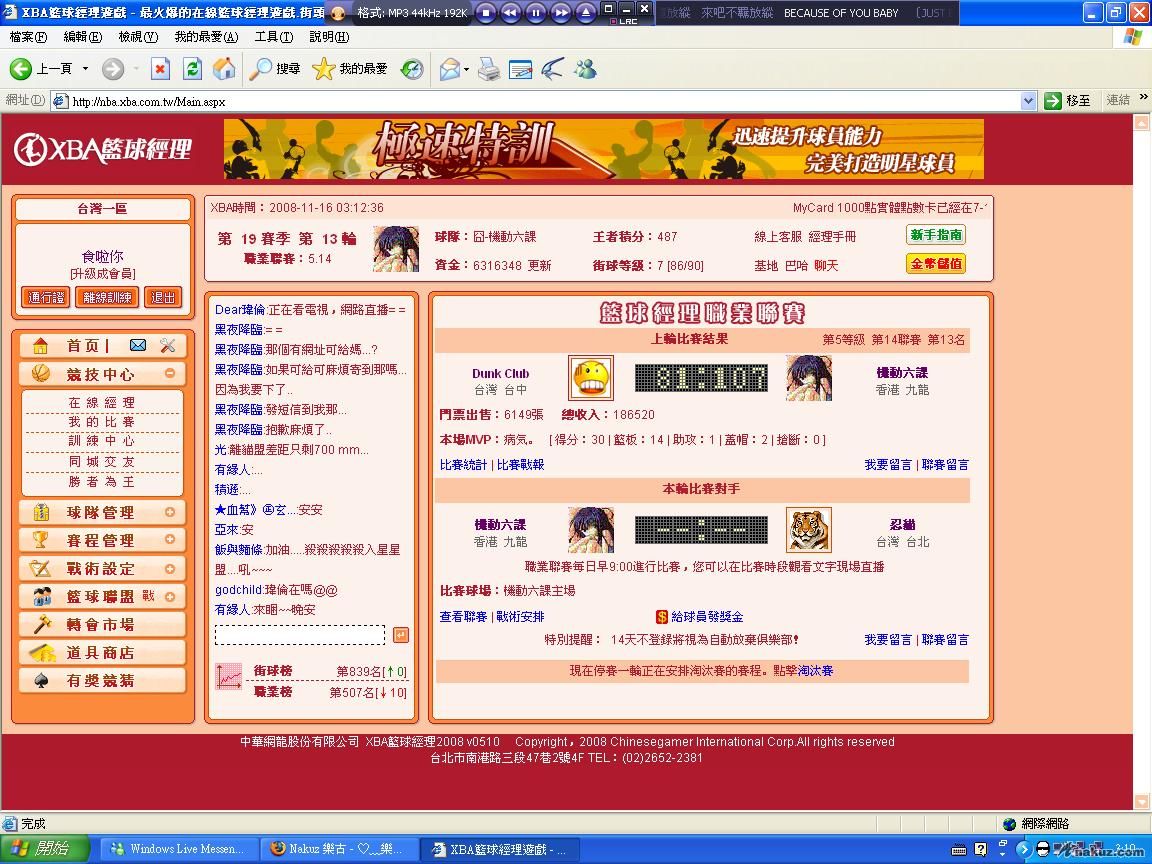Click the chat send arrow icon

[400, 635]
